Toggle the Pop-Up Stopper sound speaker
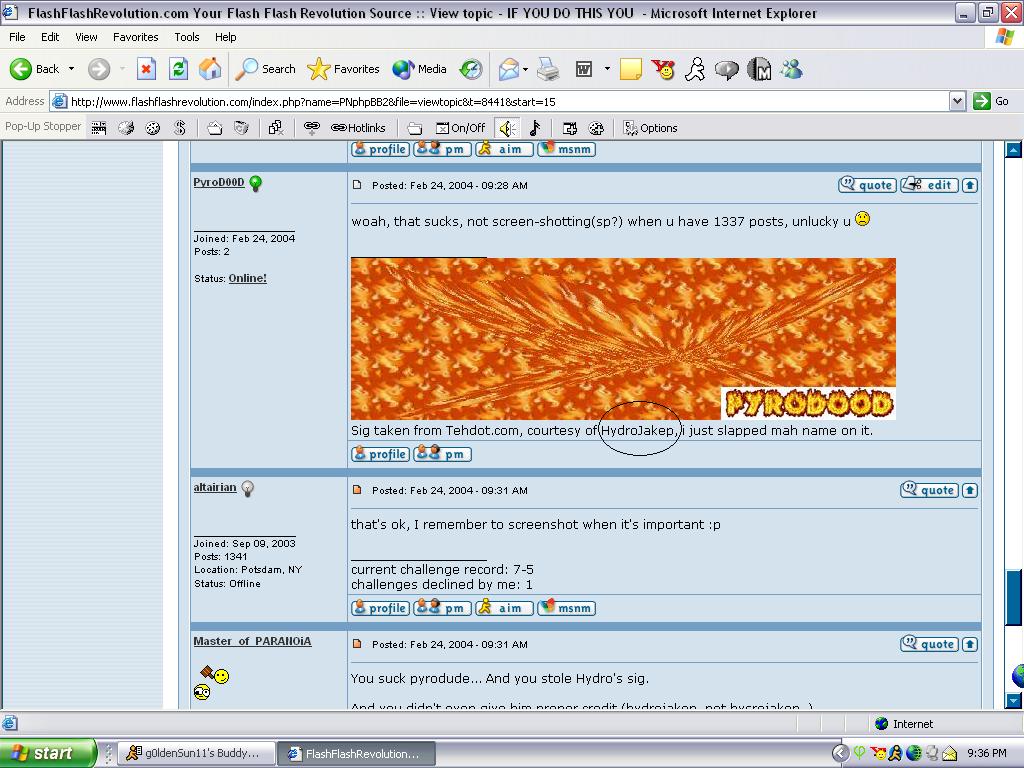 click(x=507, y=128)
